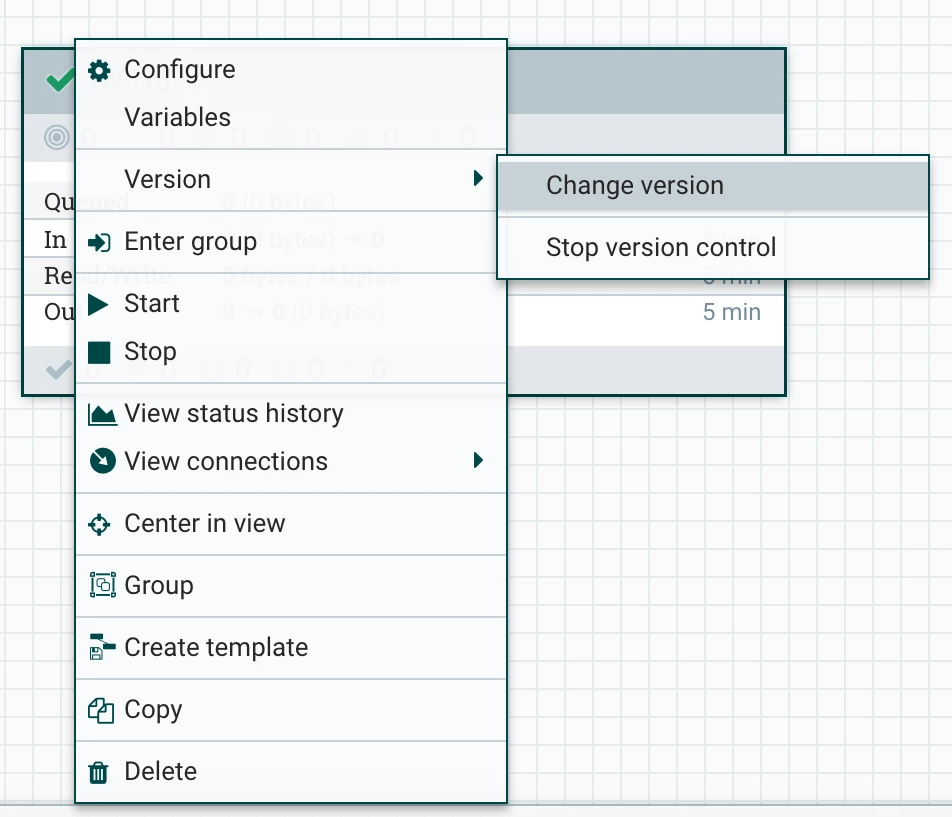Click the Copy documents icon
This screenshot has width=952, height=817.
[x=101, y=710]
